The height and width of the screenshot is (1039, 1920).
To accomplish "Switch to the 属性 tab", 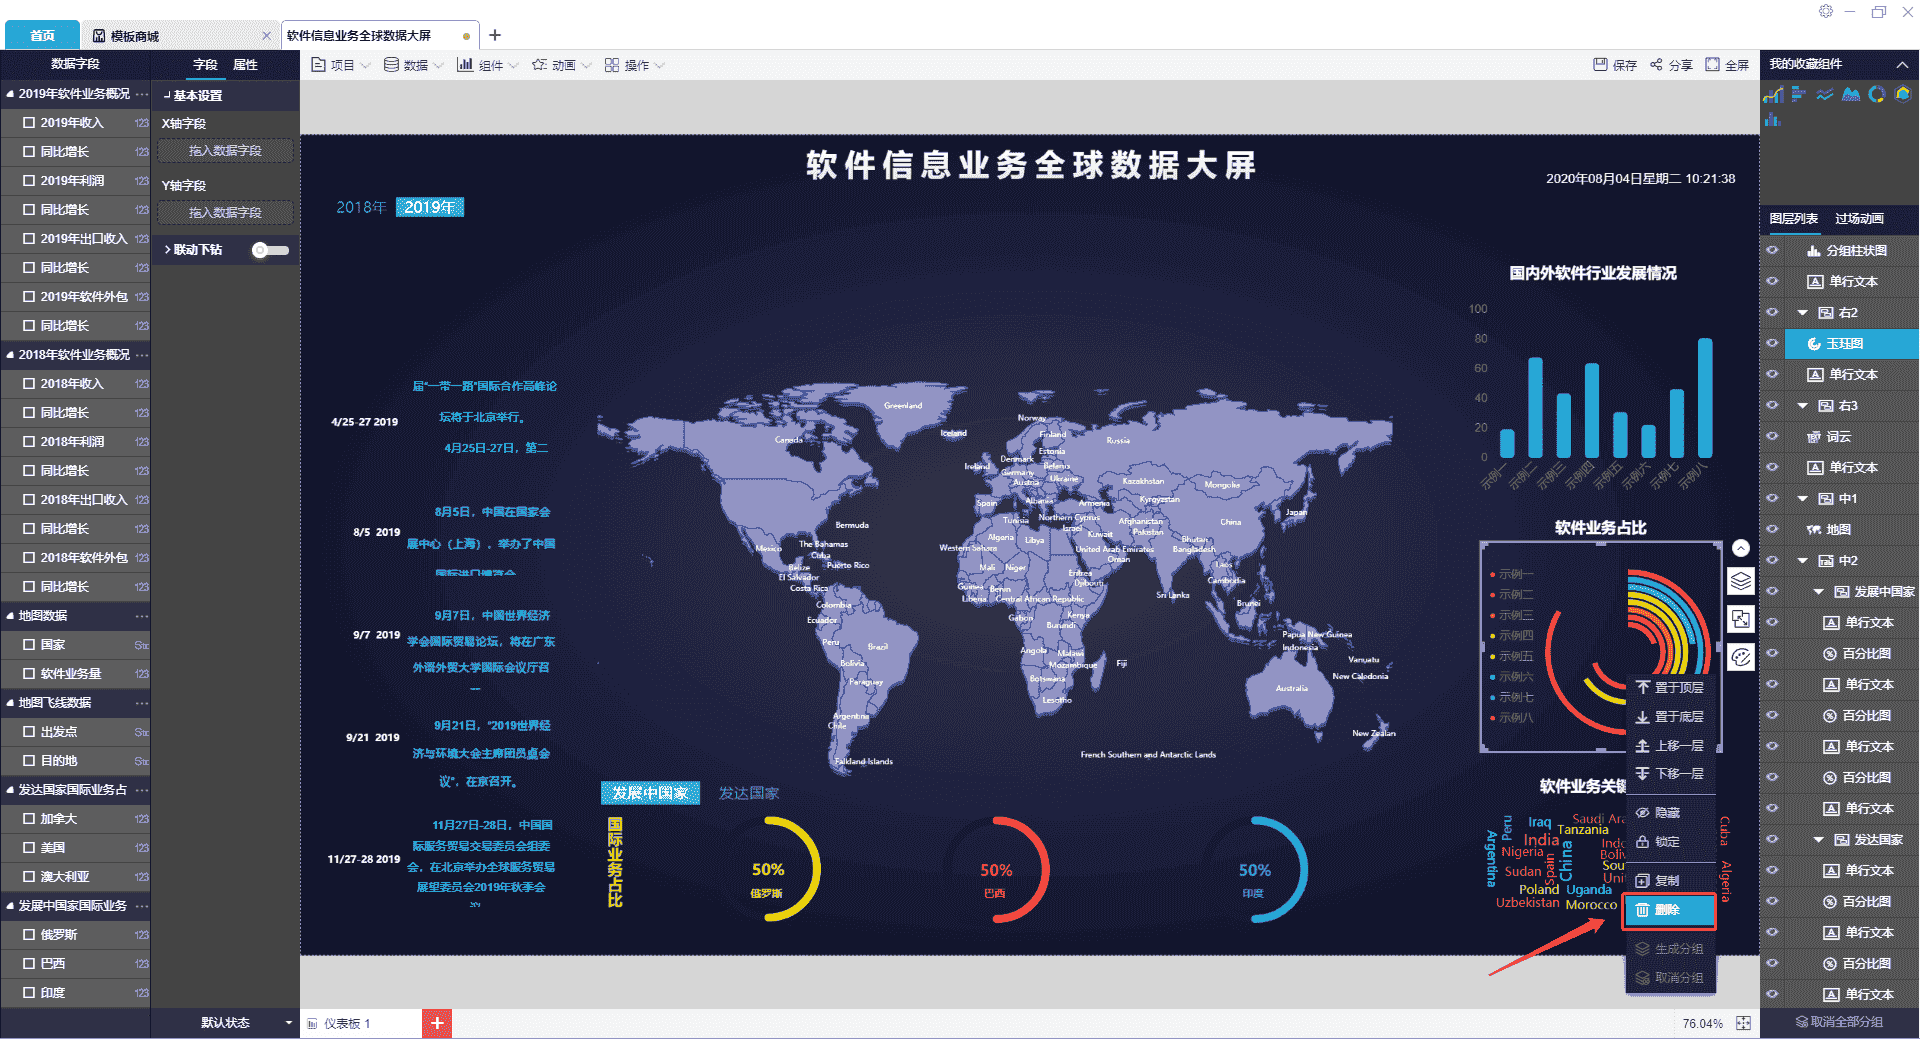I will click(x=245, y=65).
